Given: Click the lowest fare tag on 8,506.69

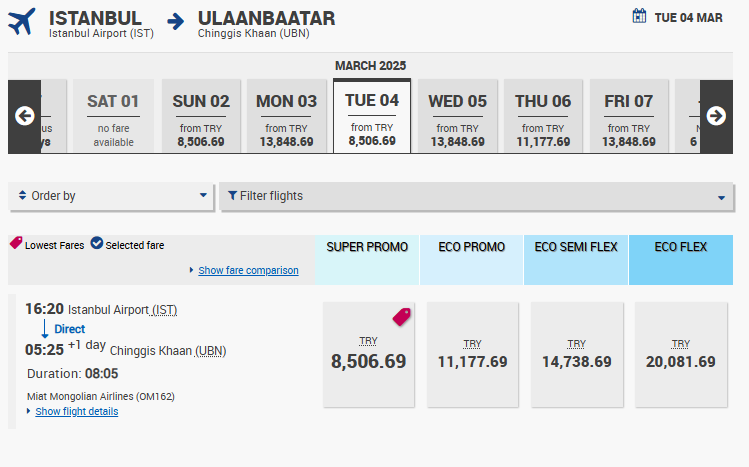Looking at the screenshot, I should pyautogui.click(x=401, y=317).
